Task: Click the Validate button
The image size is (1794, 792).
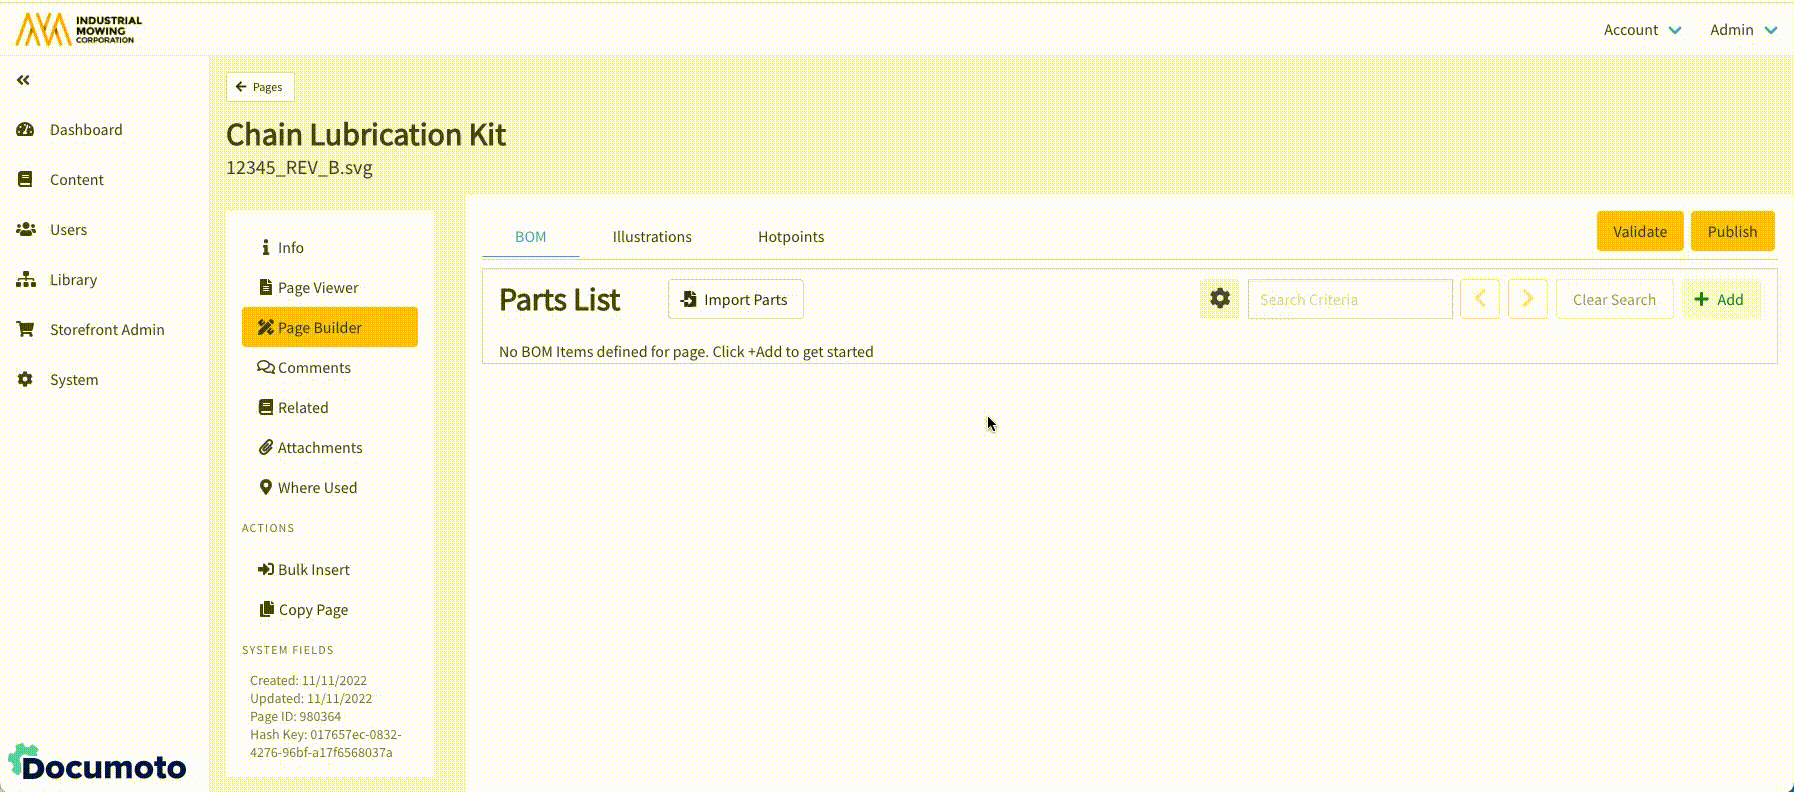Action: point(1639,231)
